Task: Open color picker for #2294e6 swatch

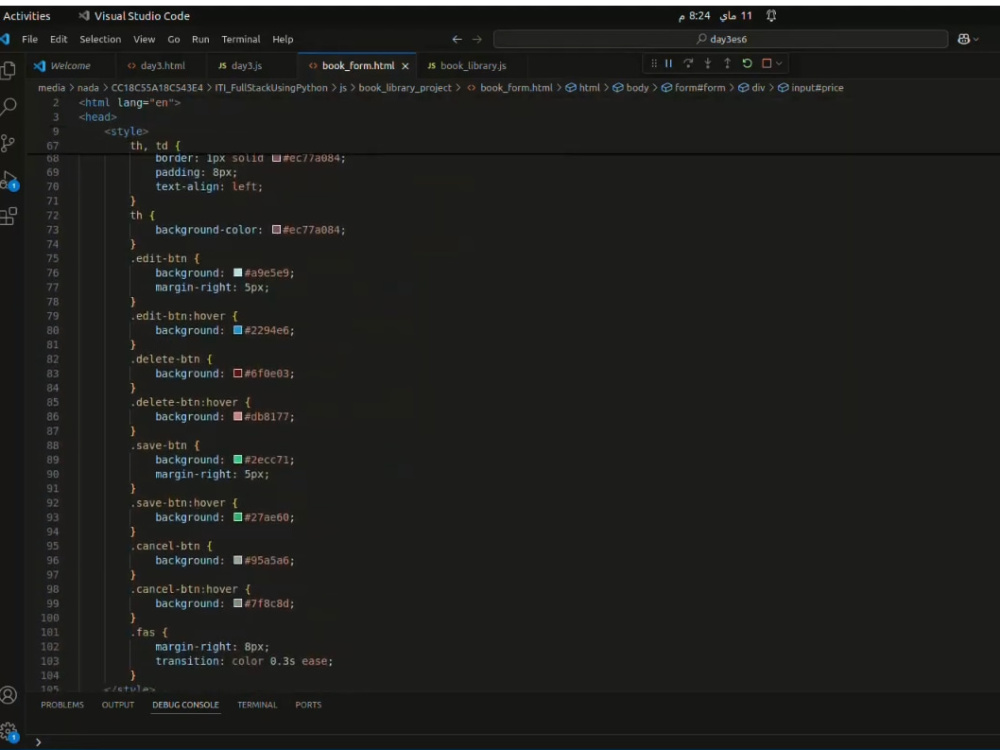Action: tap(238, 330)
